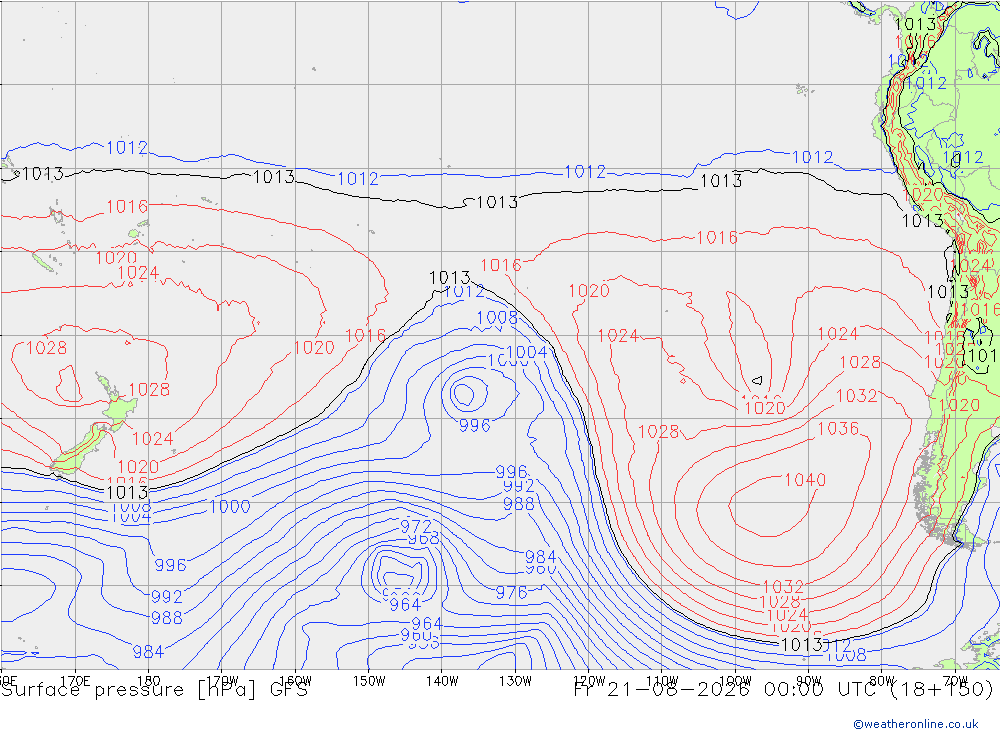The width and height of the screenshot is (1000, 733).
Task: Click the 968 isobar label
Action: 423,539
